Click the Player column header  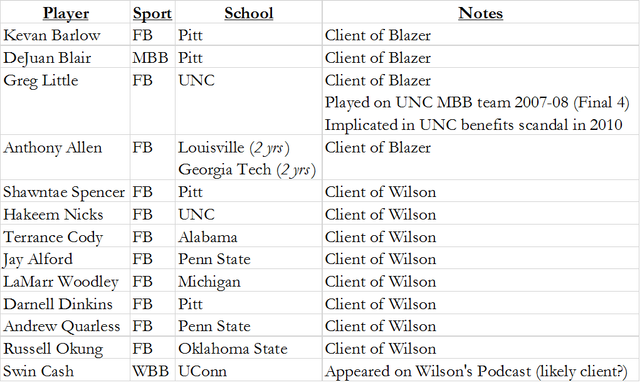tap(66, 13)
